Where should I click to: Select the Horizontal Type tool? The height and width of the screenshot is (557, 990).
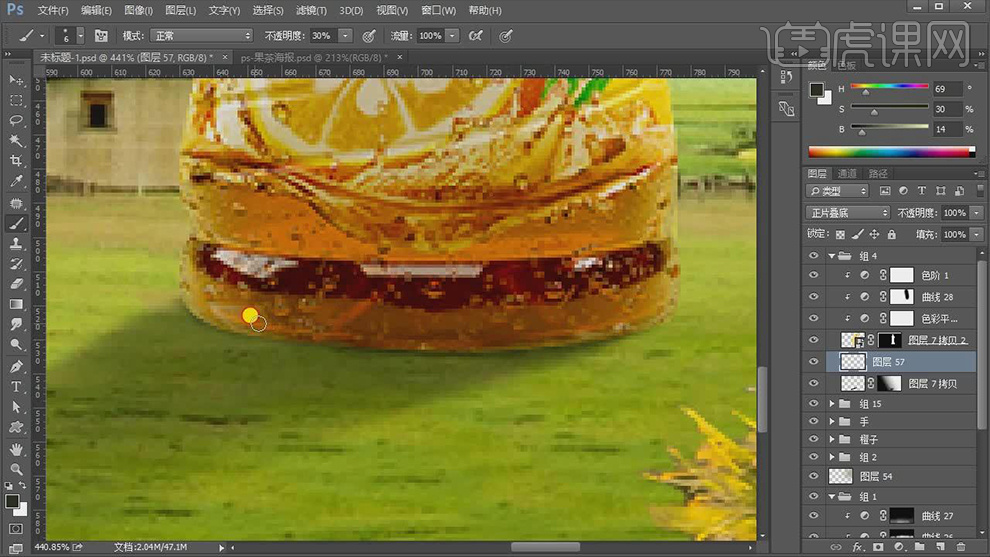[16, 386]
